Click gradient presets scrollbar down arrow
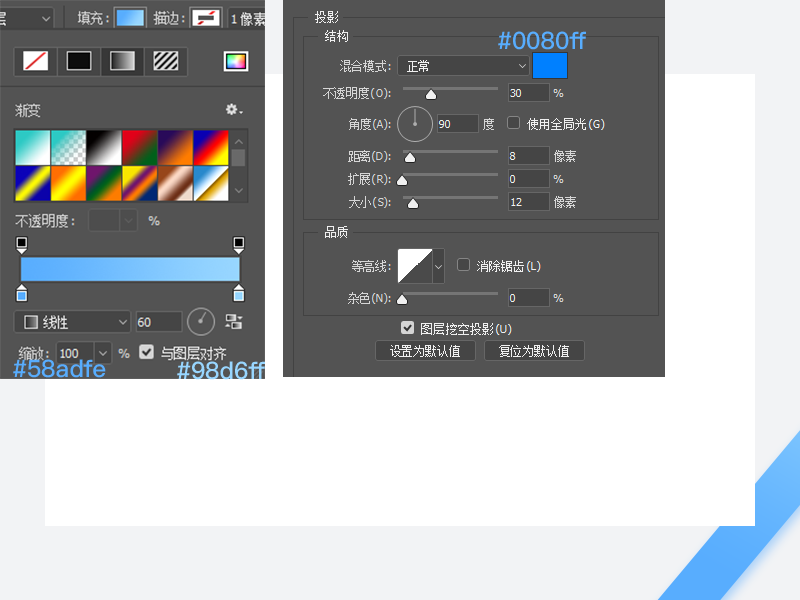This screenshot has height=600, width=800. point(238,190)
